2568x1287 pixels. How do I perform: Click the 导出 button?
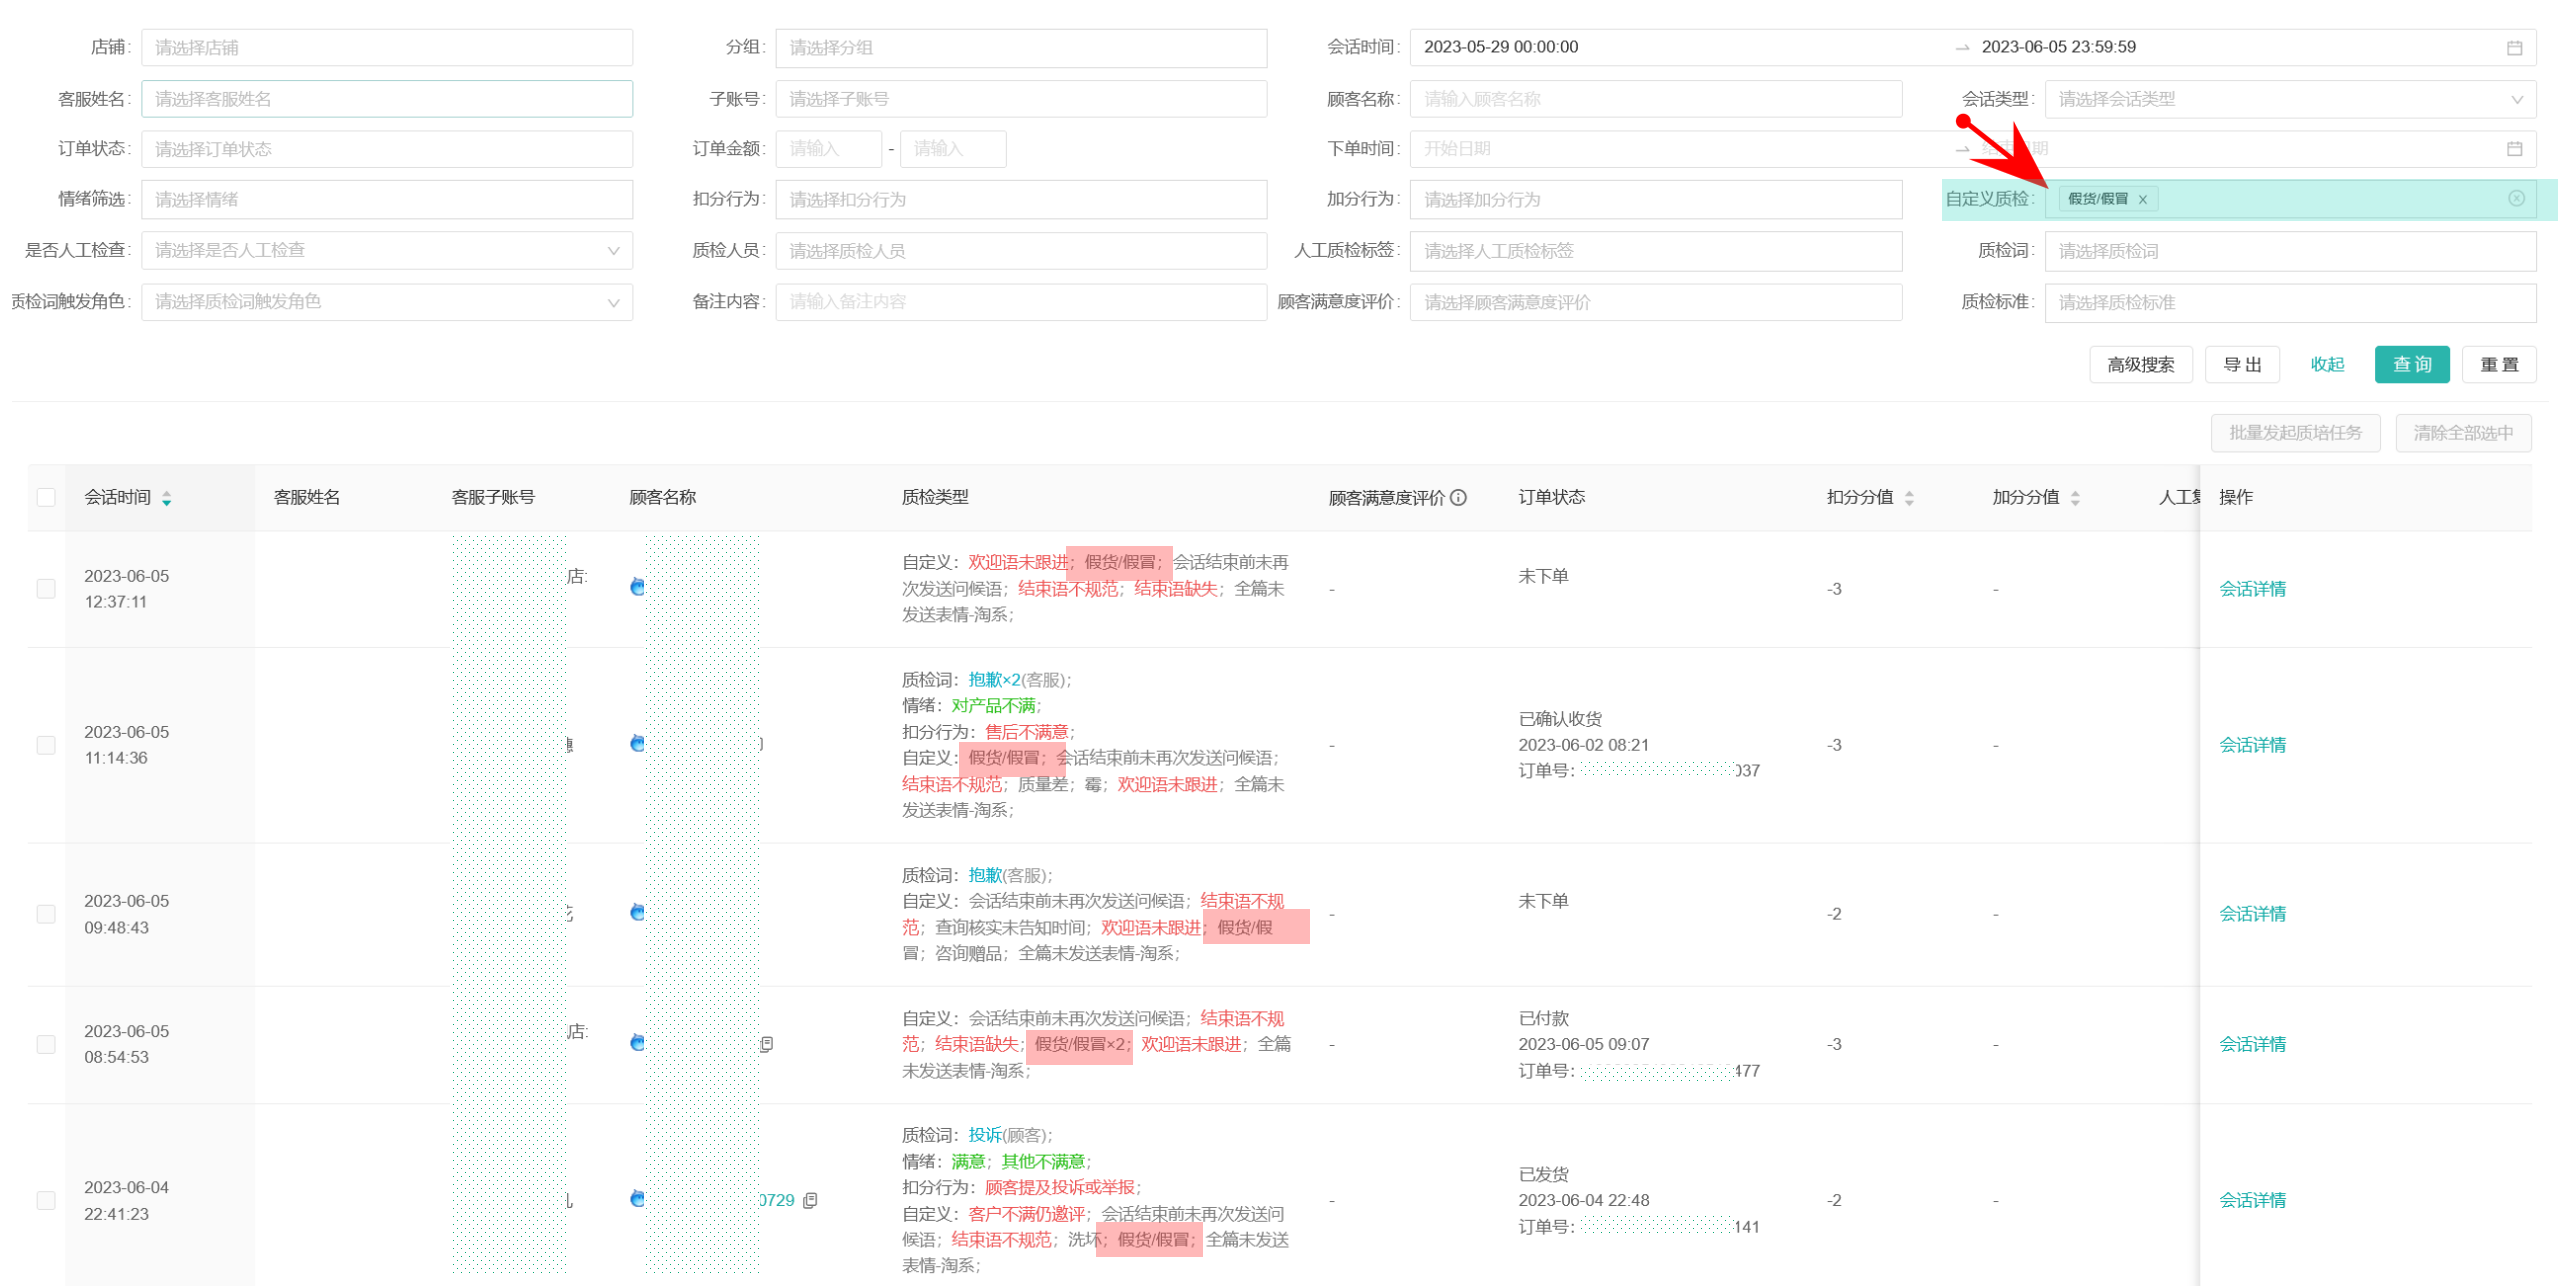pyautogui.click(x=2242, y=365)
